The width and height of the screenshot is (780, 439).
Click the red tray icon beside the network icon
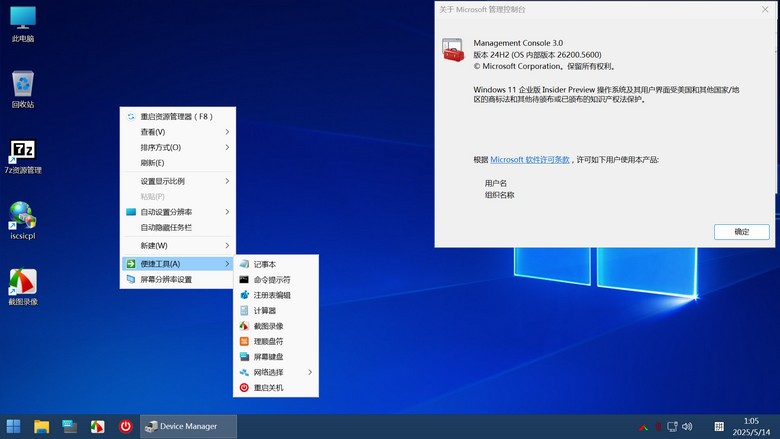[x=658, y=426]
